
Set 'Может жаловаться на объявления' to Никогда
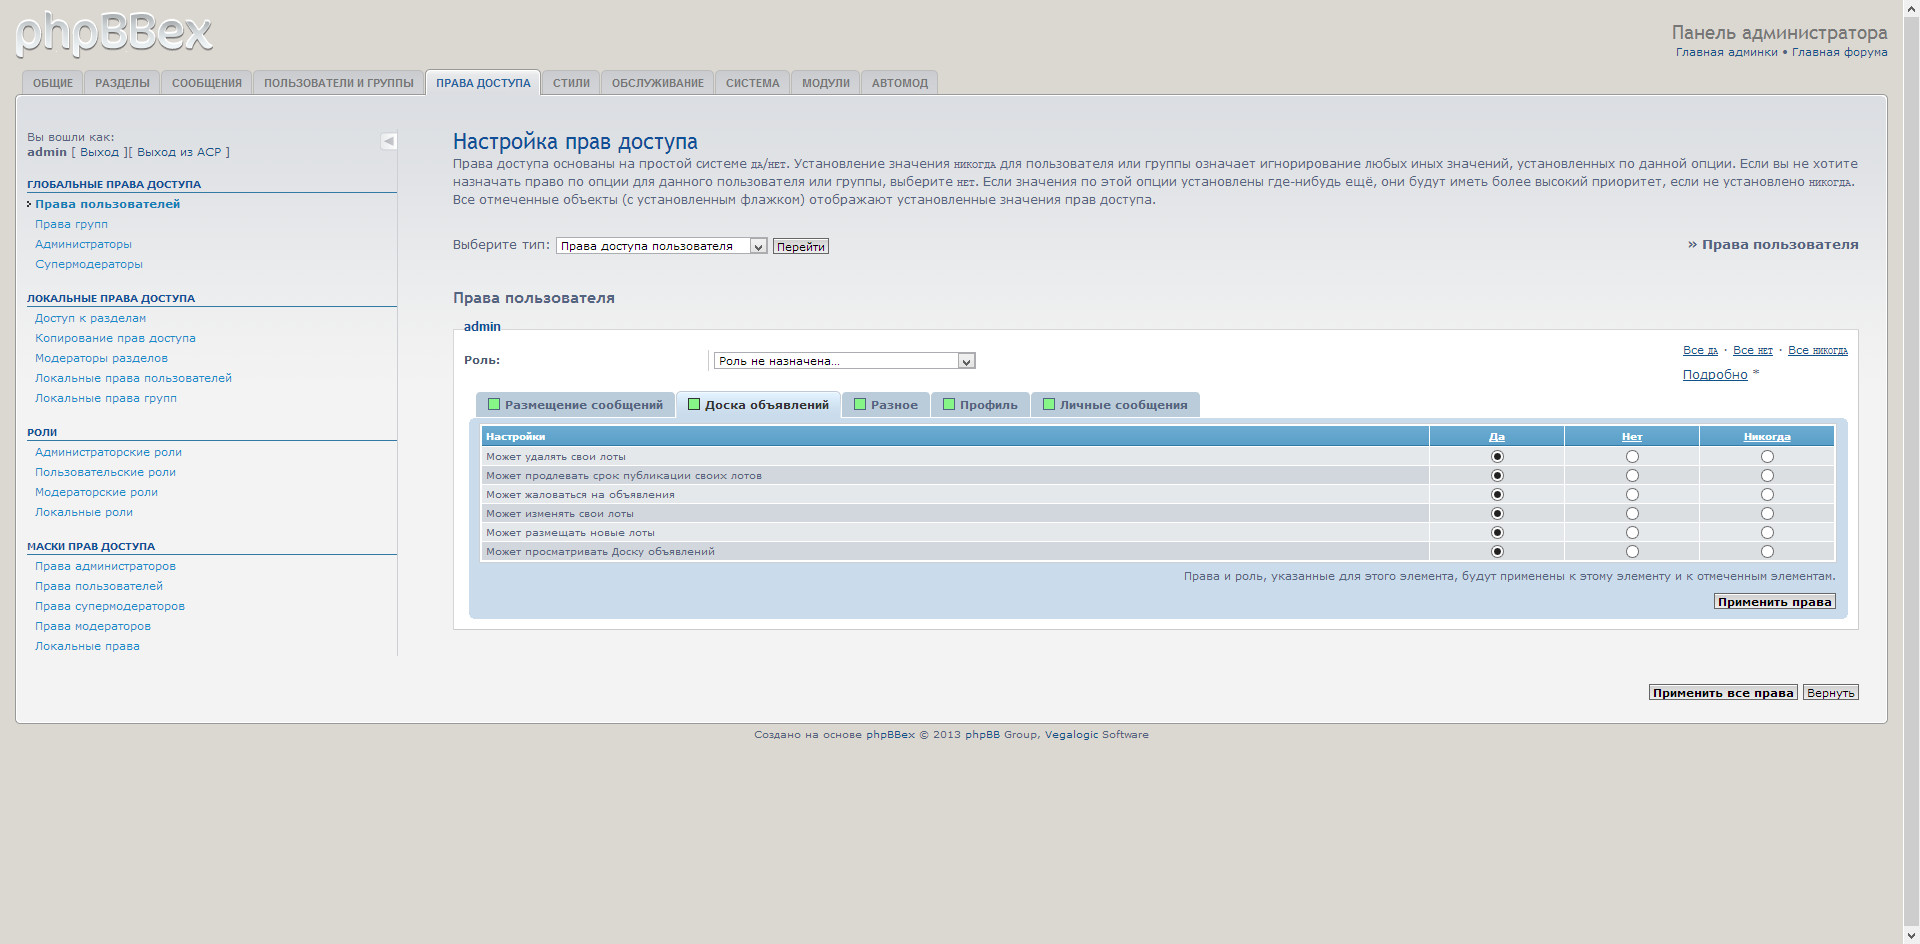point(1767,495)
